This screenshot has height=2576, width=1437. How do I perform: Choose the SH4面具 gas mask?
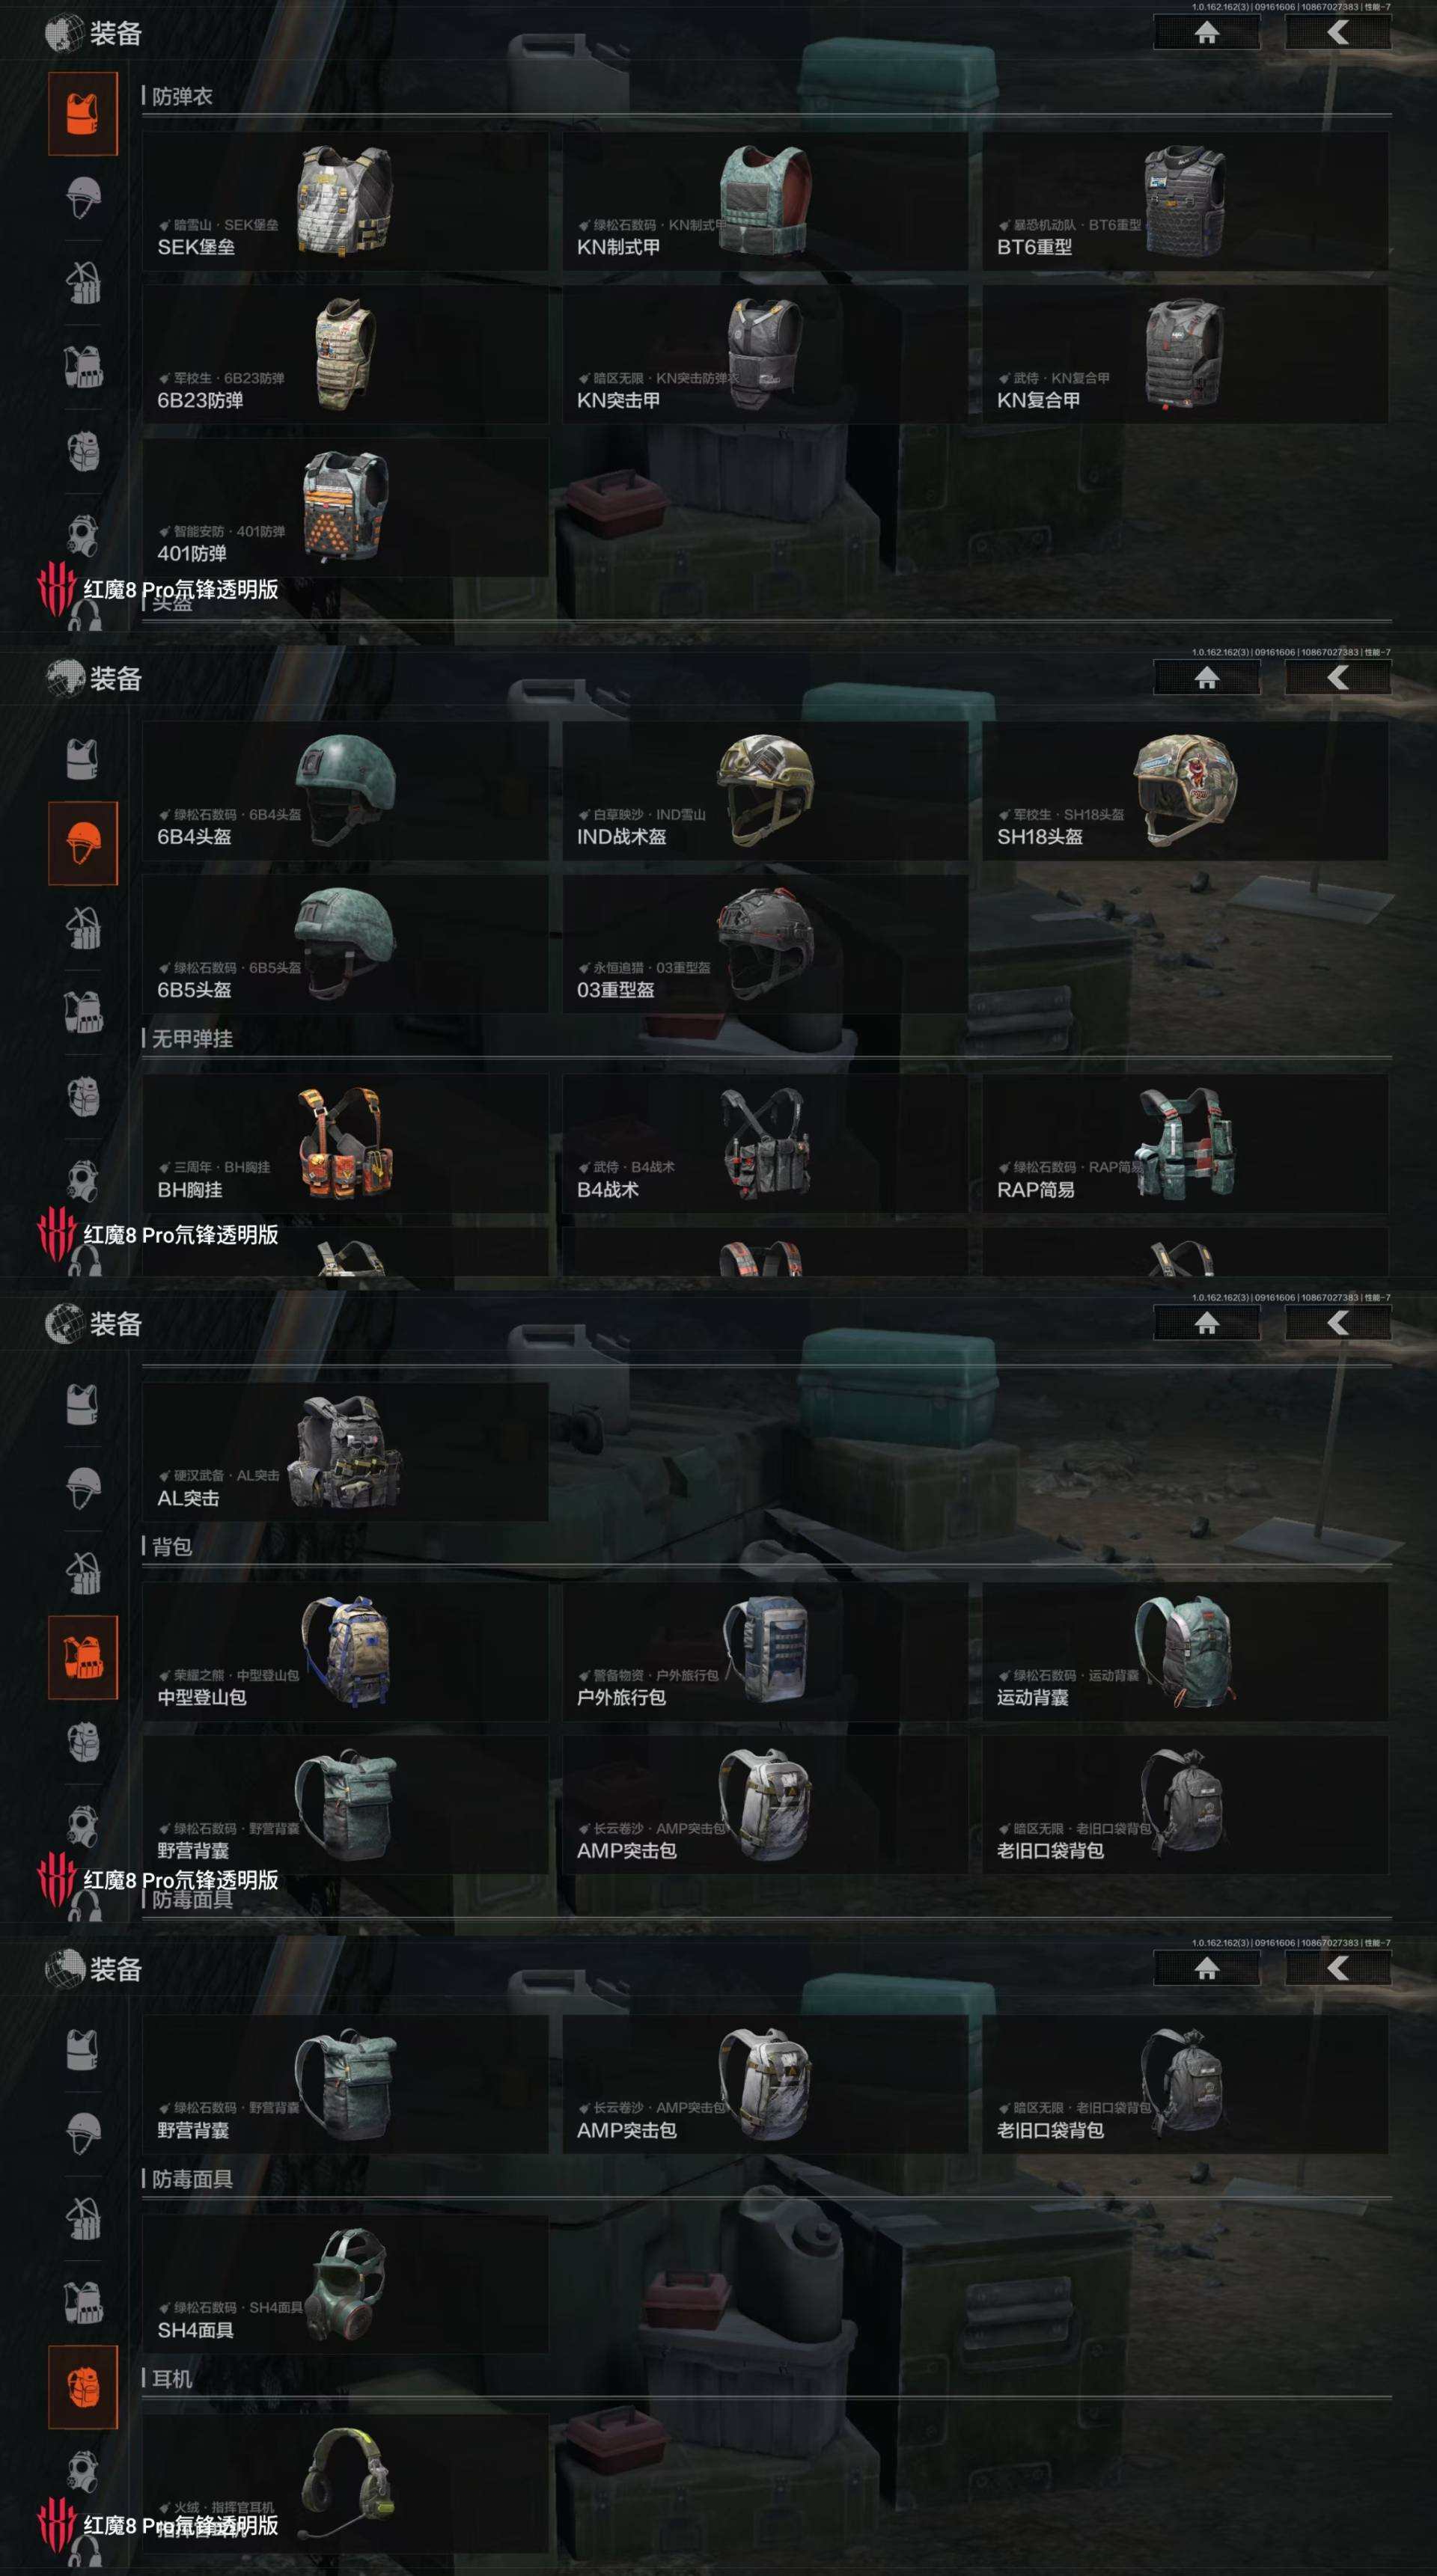click(x=345, y=2284)
